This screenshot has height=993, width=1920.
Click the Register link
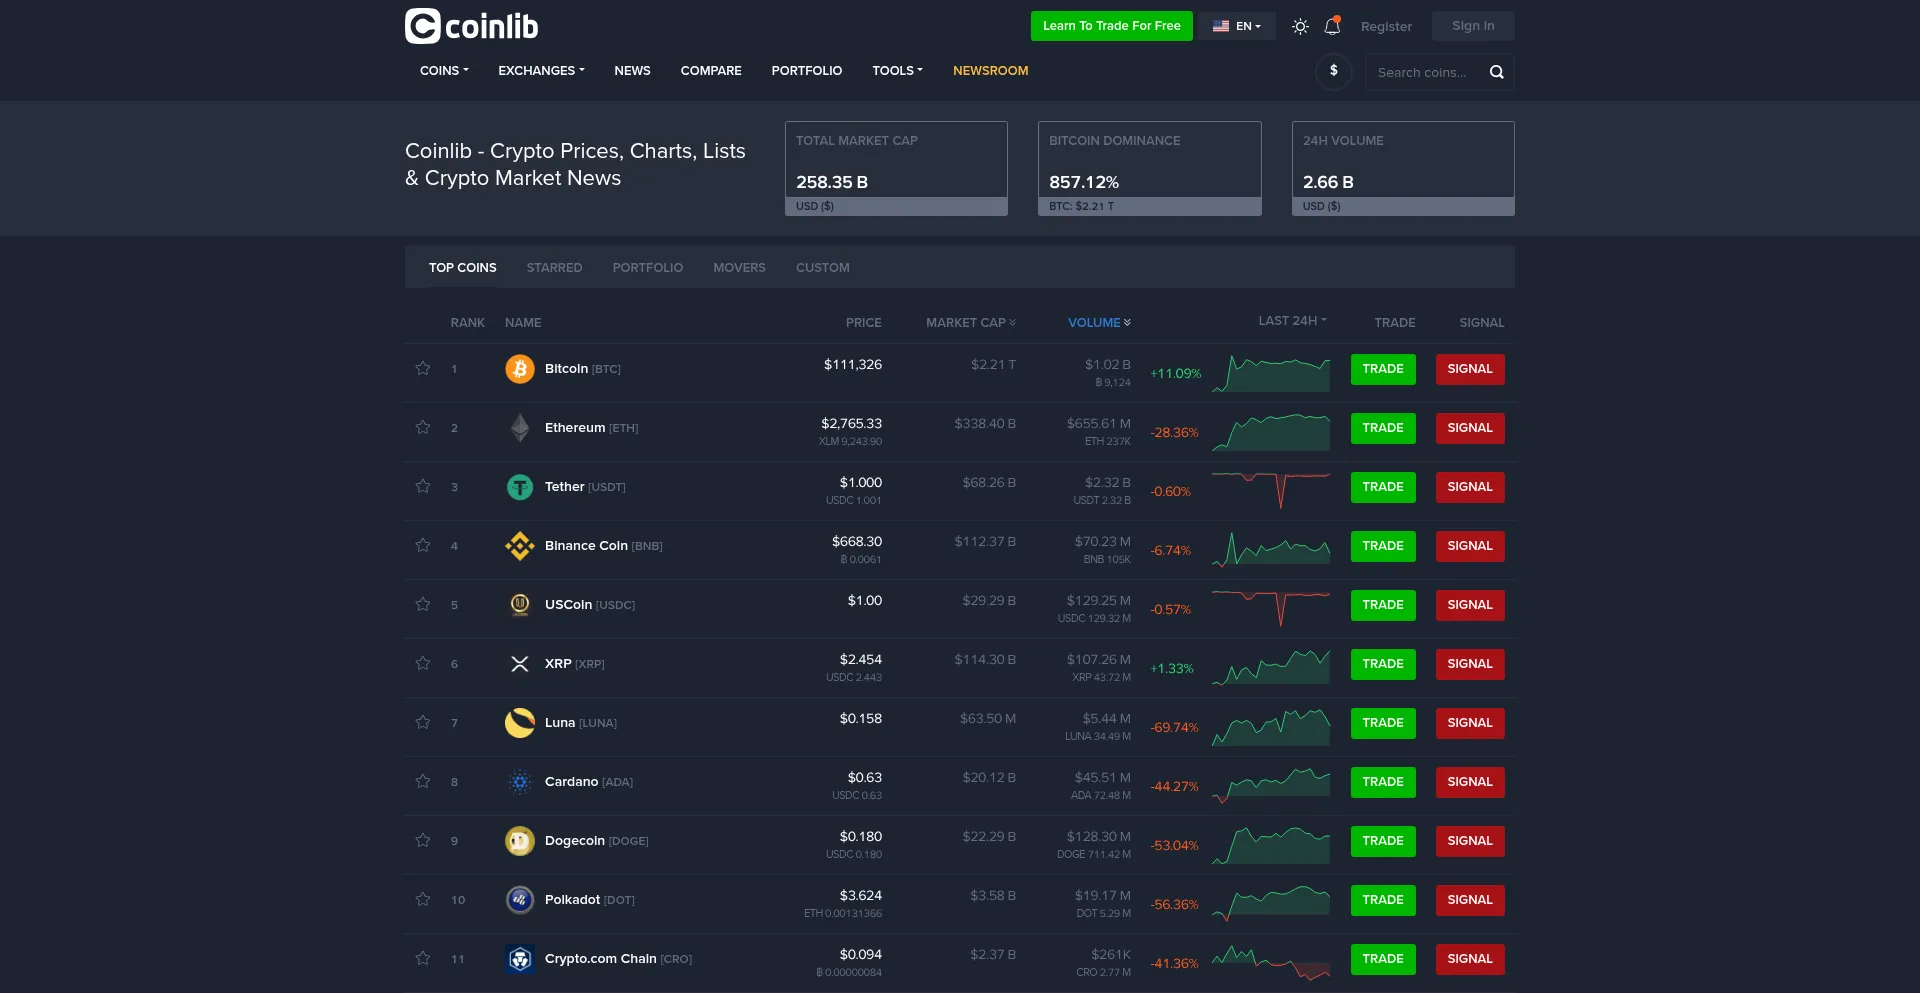coord(1386,27)
